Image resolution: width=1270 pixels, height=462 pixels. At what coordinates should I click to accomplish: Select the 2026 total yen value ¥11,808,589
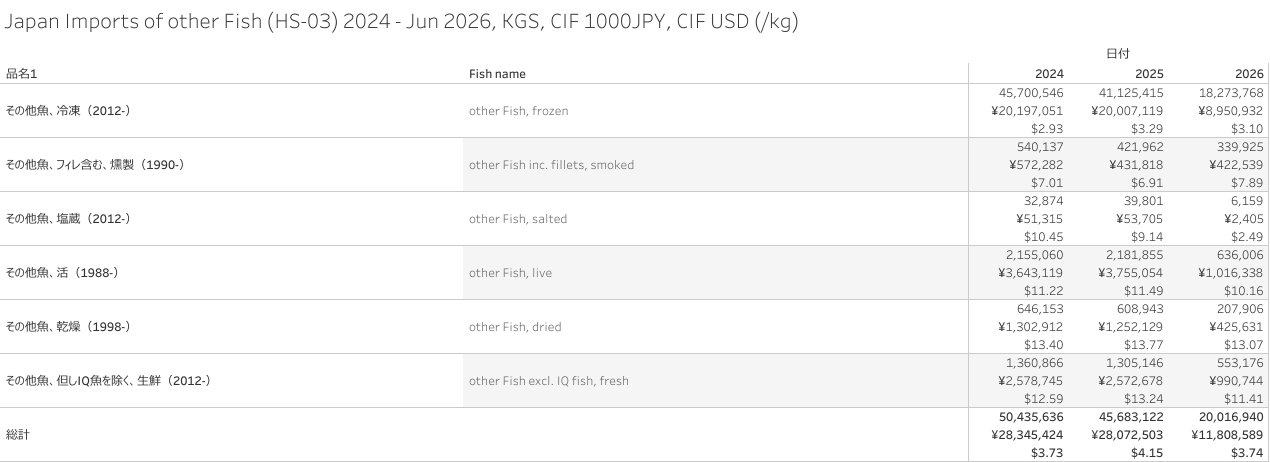1228,435
